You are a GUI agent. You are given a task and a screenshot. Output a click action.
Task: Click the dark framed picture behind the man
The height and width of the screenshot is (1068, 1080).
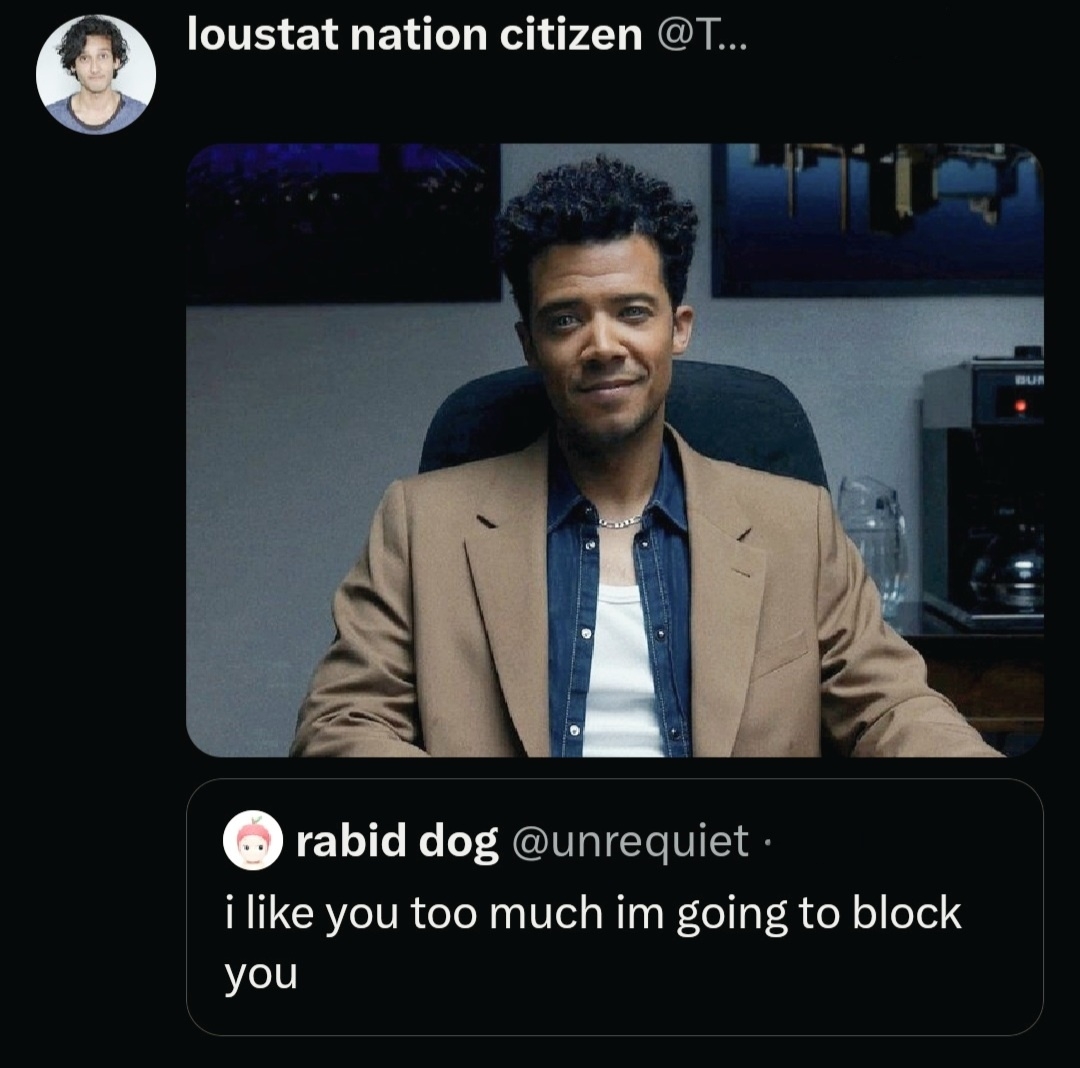(342, 222)
